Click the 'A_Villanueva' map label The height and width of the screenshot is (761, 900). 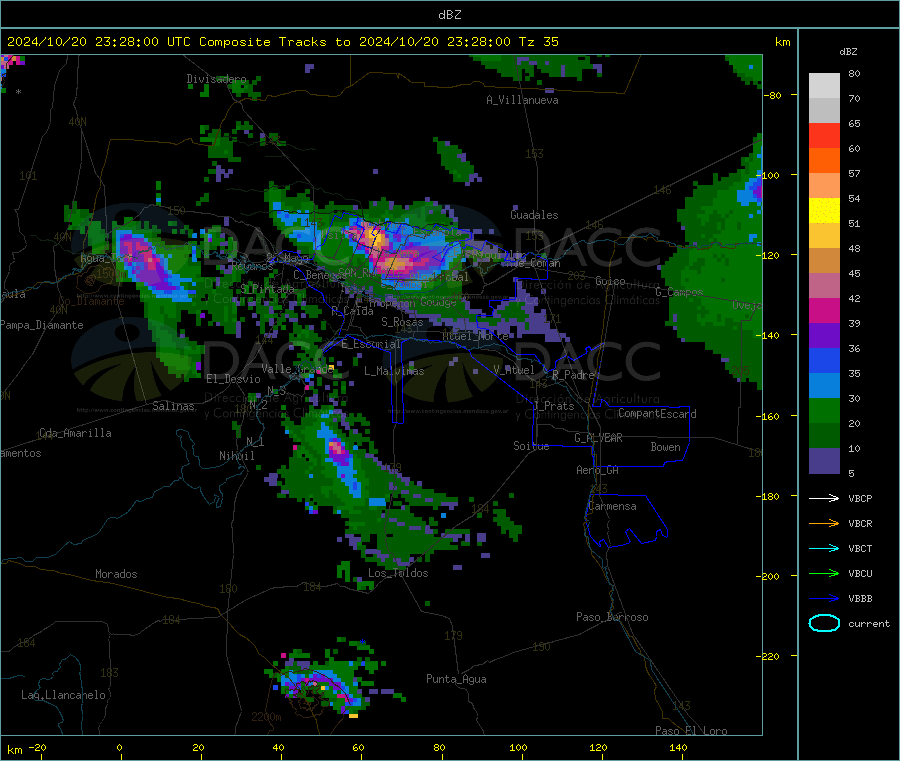[522, 100]
